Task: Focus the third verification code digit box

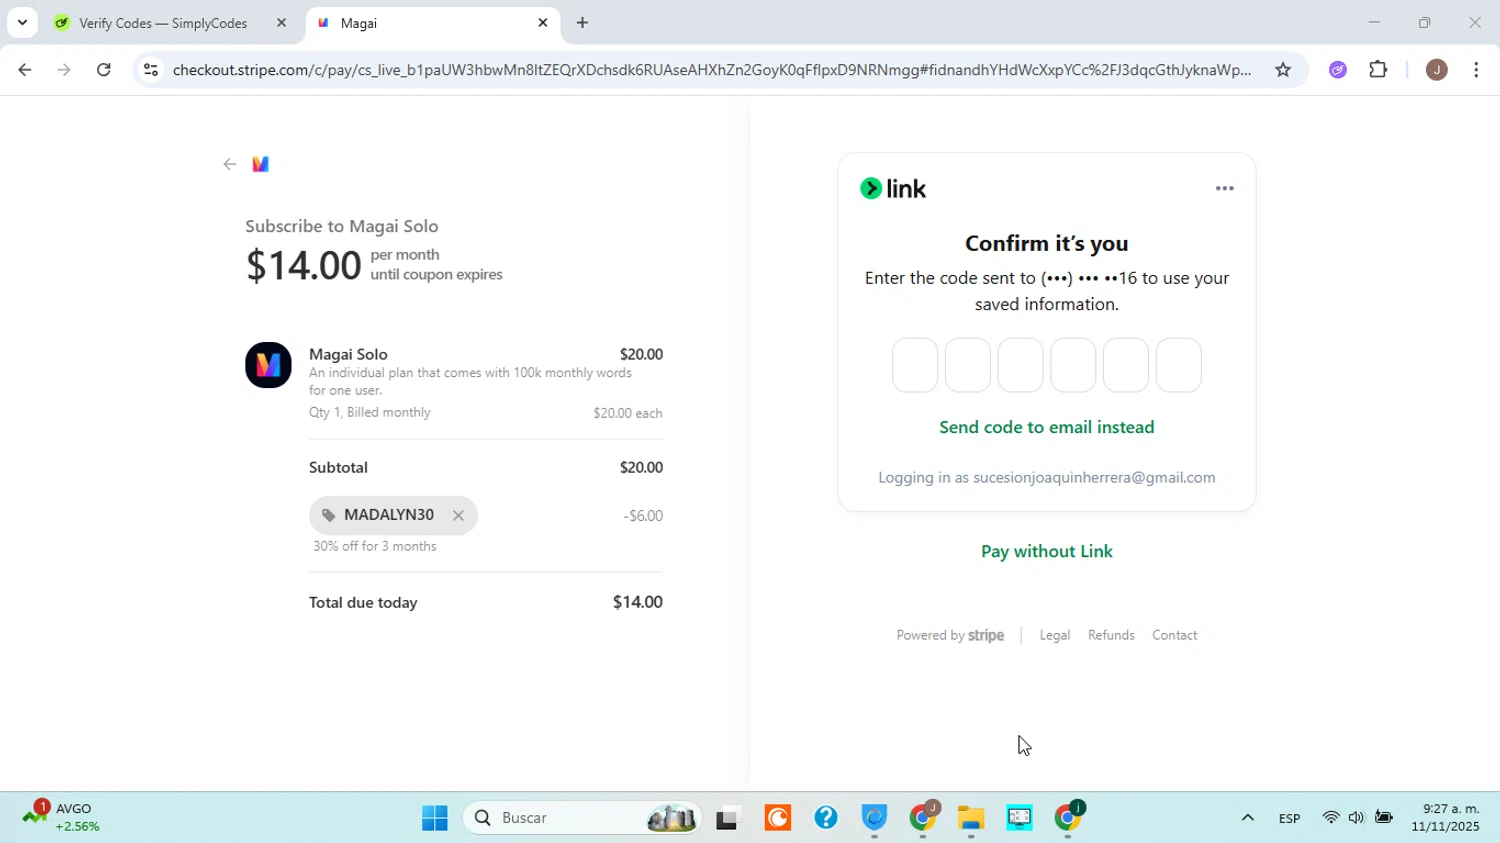Action: click(1020, 365)
